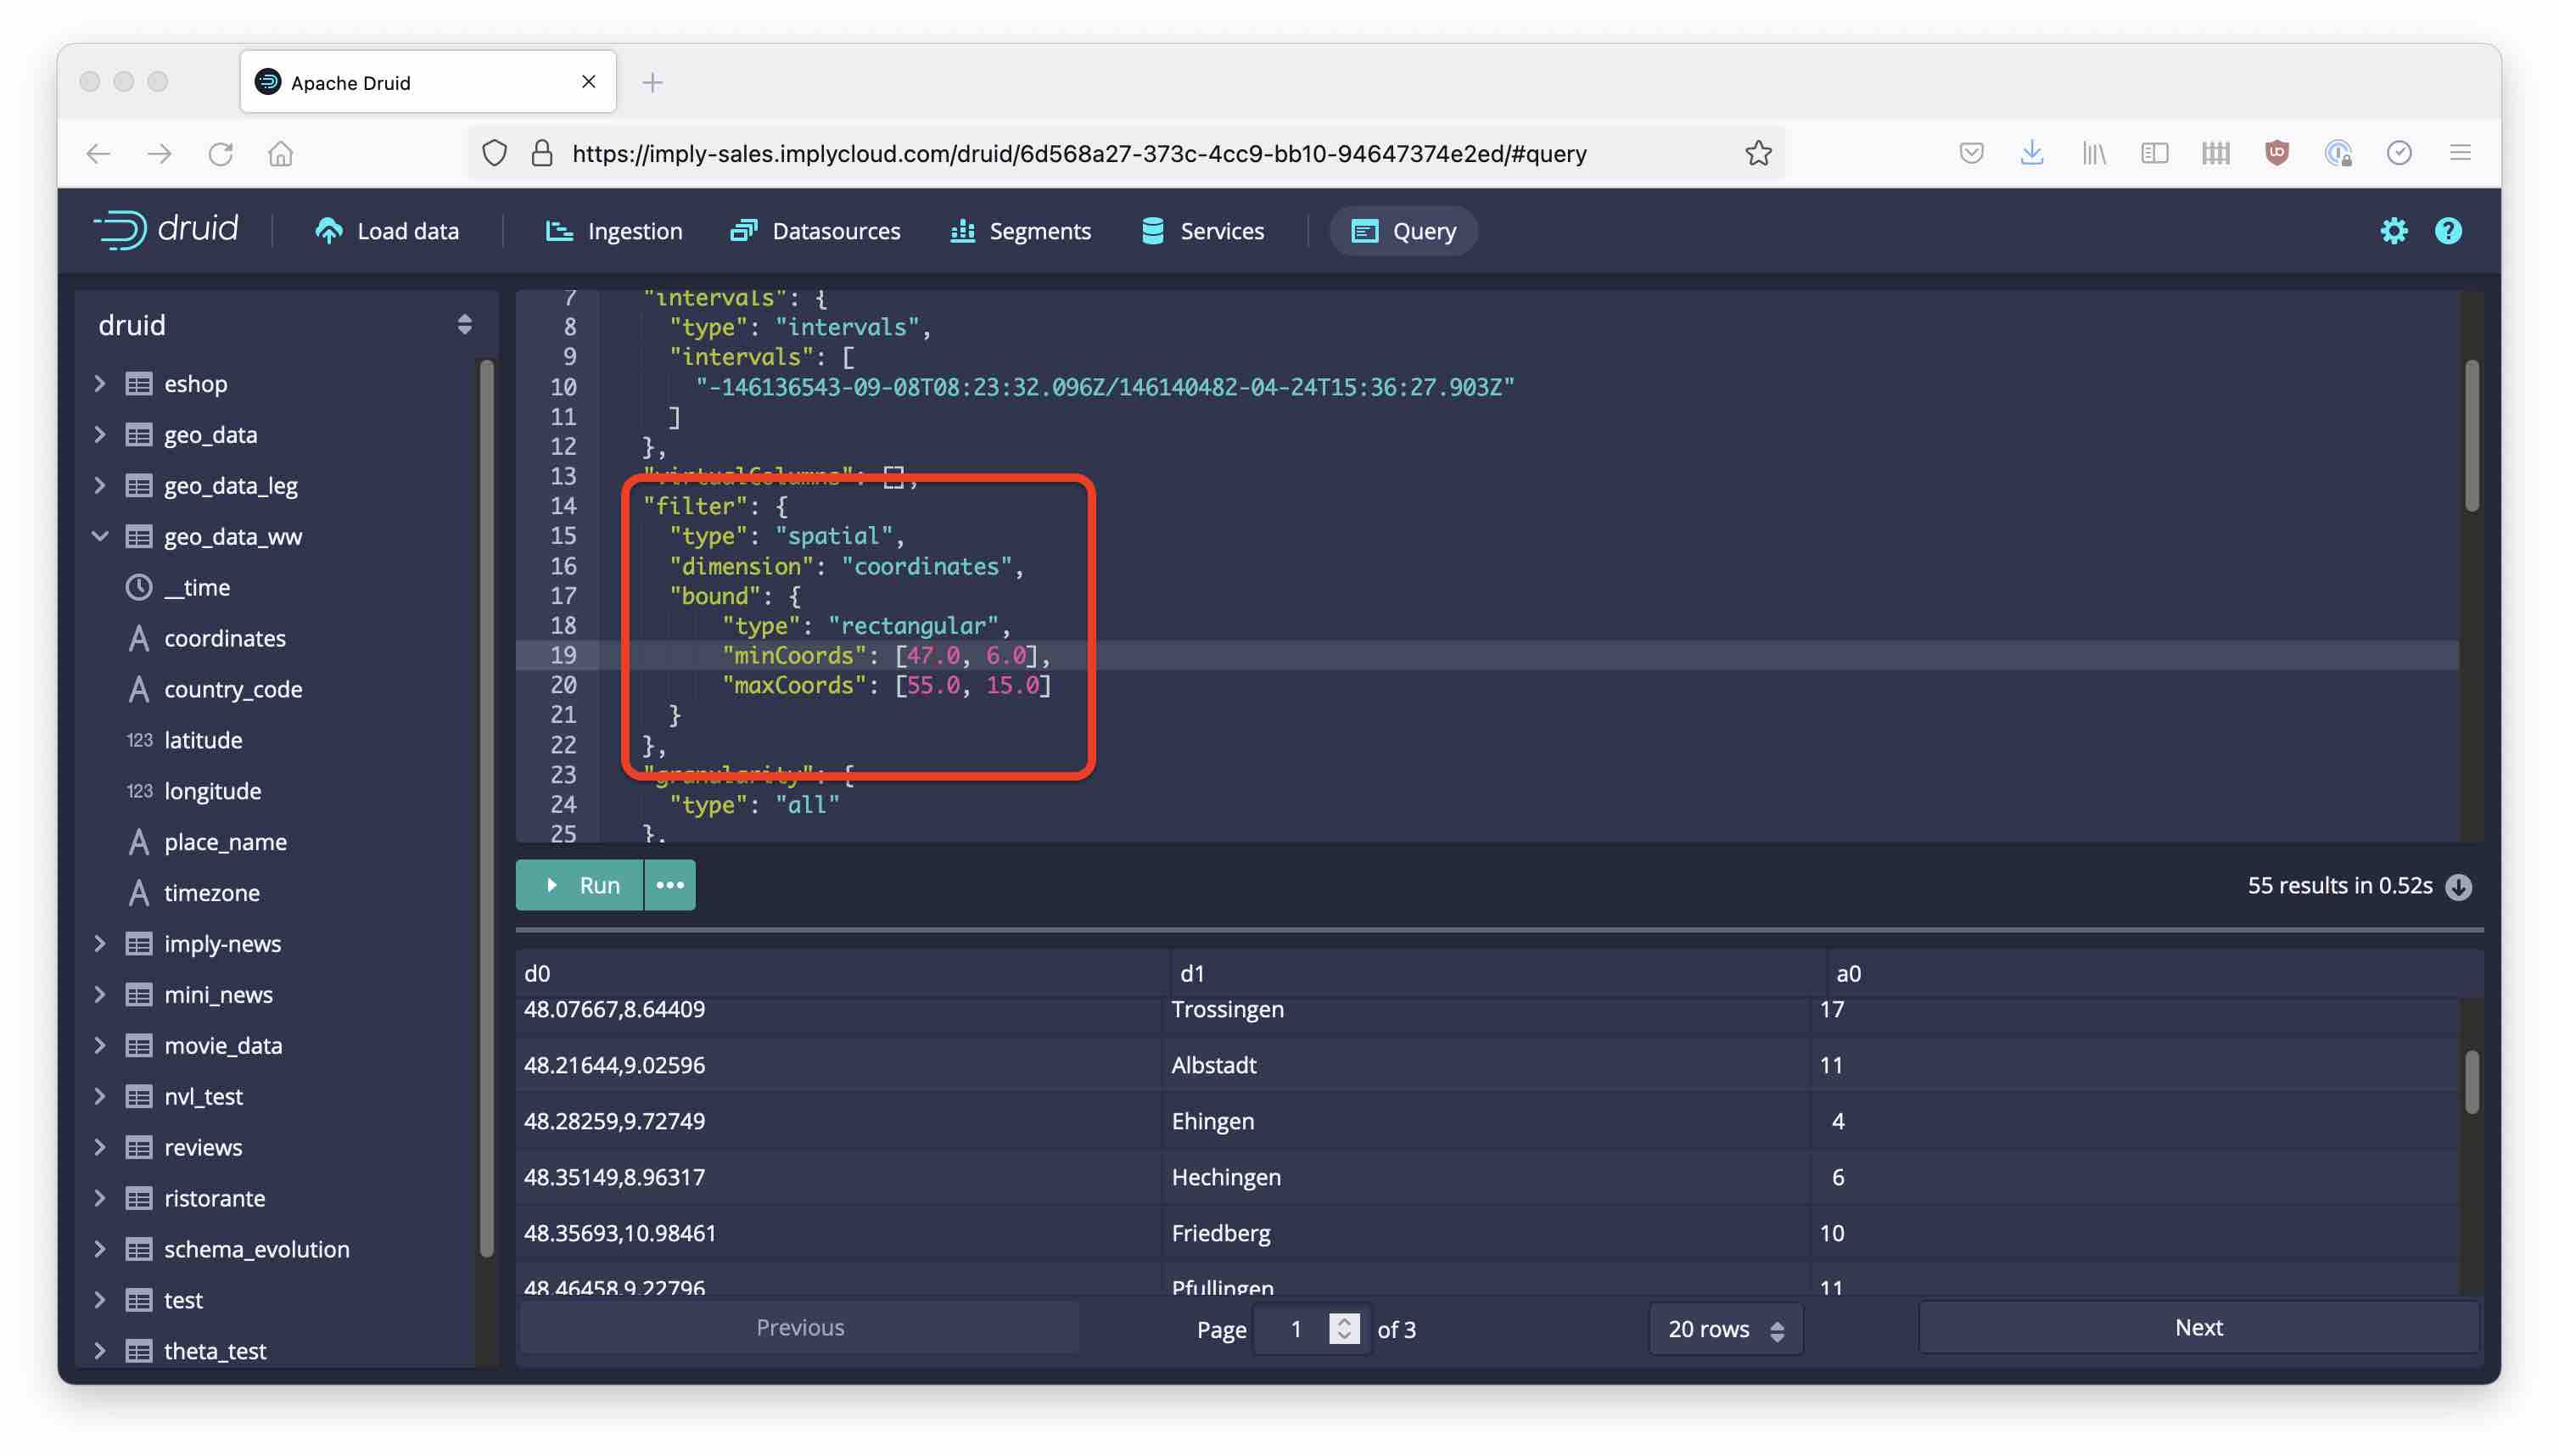Bookmark page with star icon

(x=1758, y=153)
